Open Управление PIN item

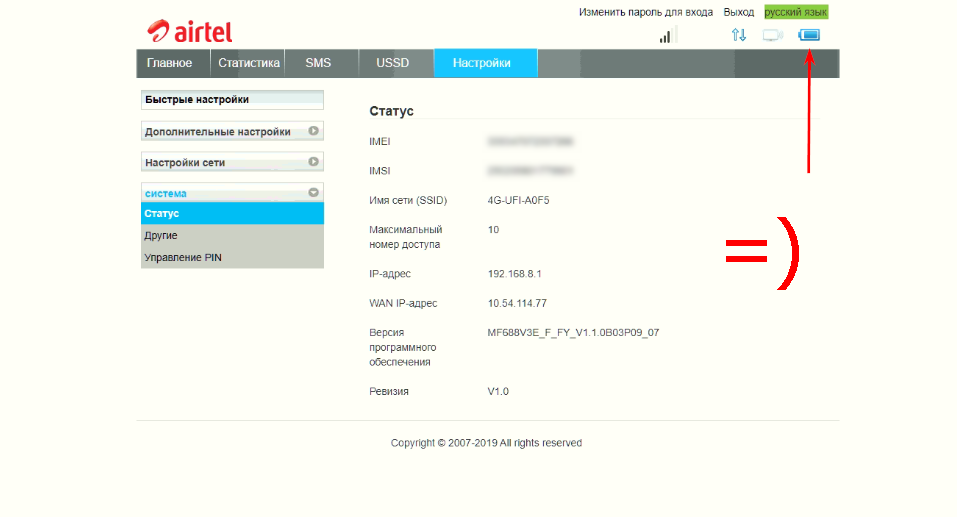tap(232, 257)
